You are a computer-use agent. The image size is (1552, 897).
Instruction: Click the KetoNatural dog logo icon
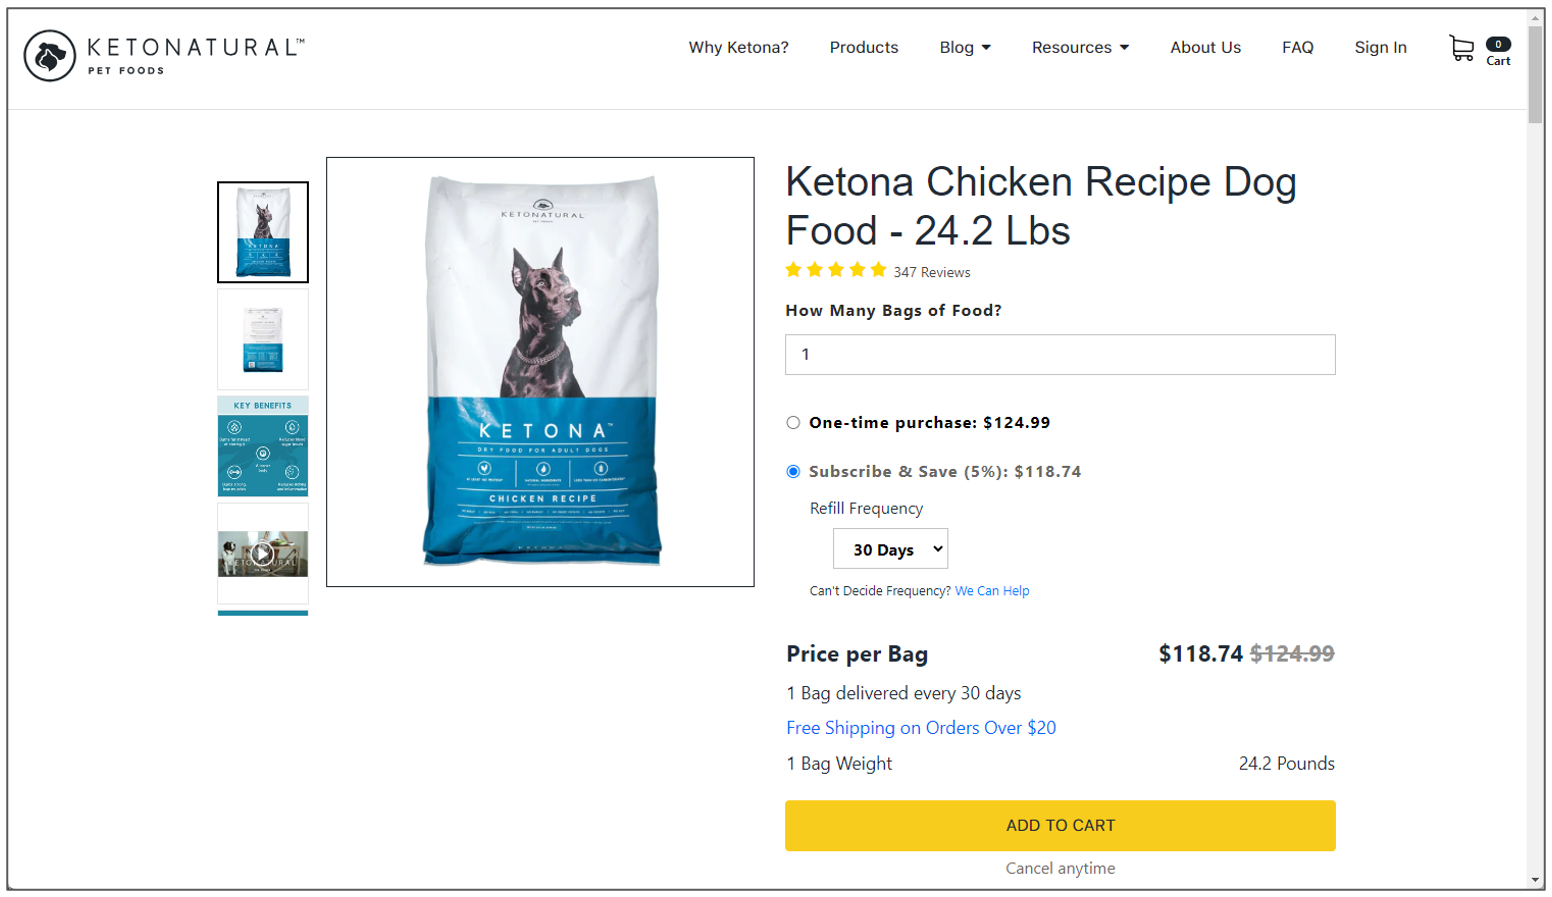click(50, 55)
